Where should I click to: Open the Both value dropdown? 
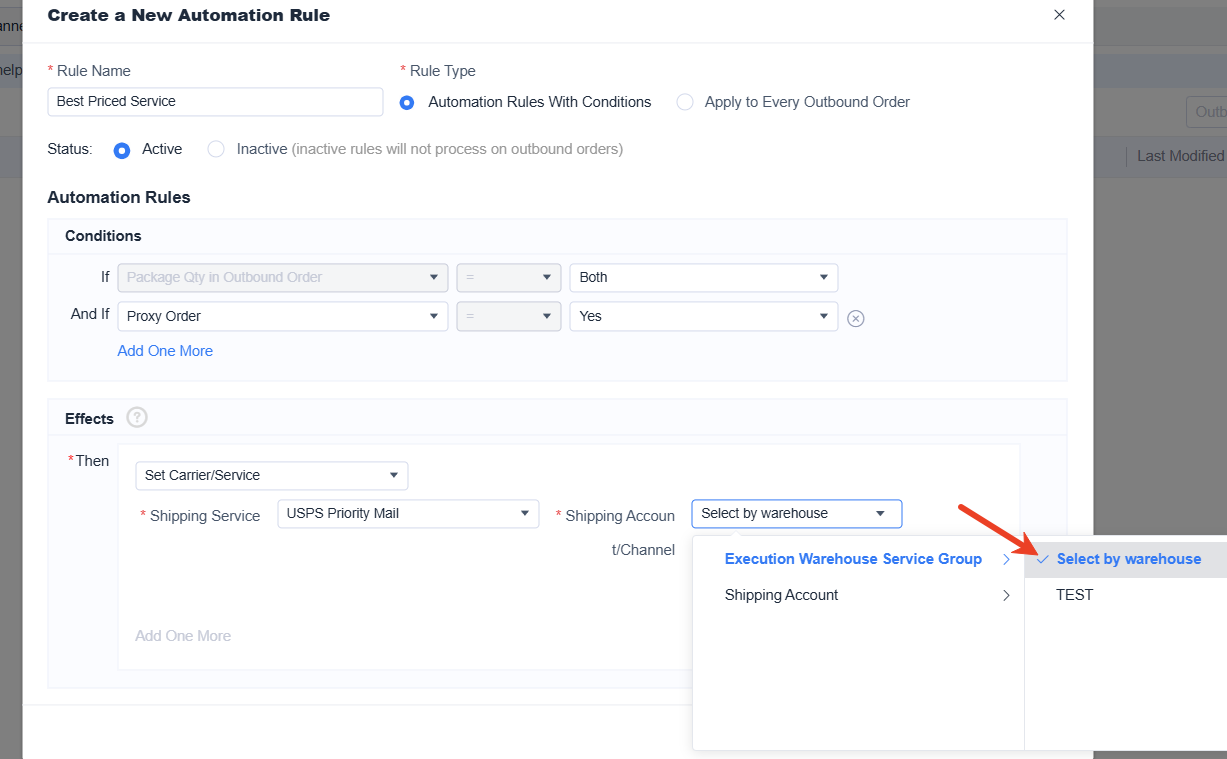click(x=704, y=277)
